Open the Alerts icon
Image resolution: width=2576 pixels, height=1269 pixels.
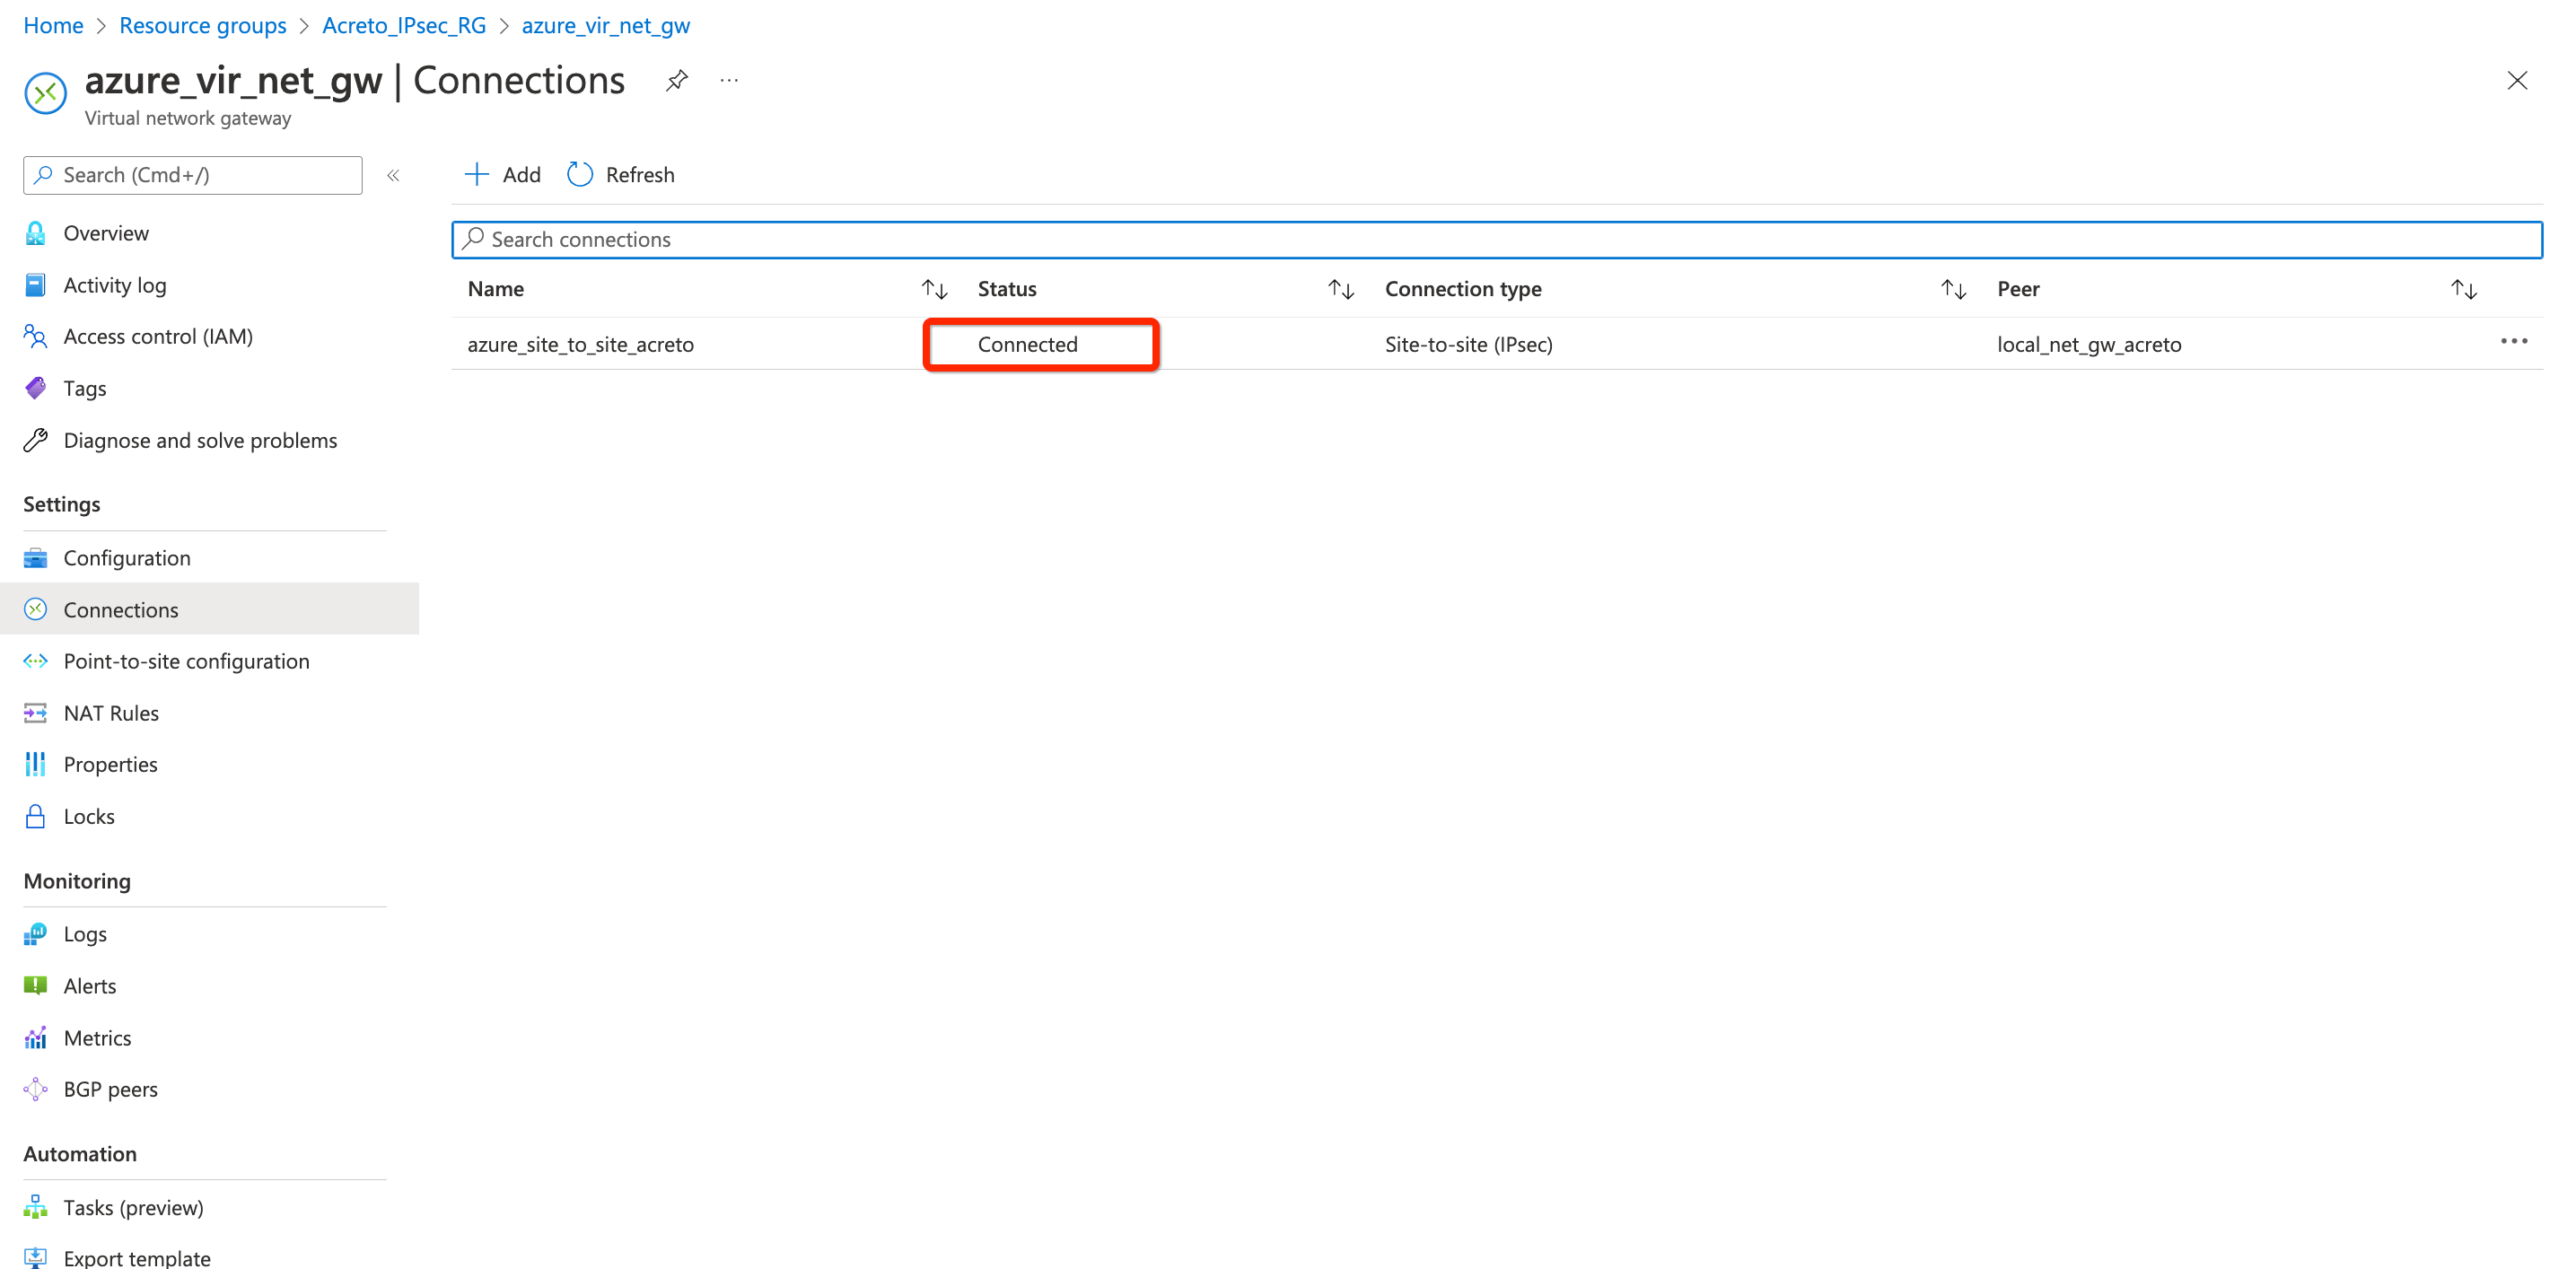click(35, 986)
